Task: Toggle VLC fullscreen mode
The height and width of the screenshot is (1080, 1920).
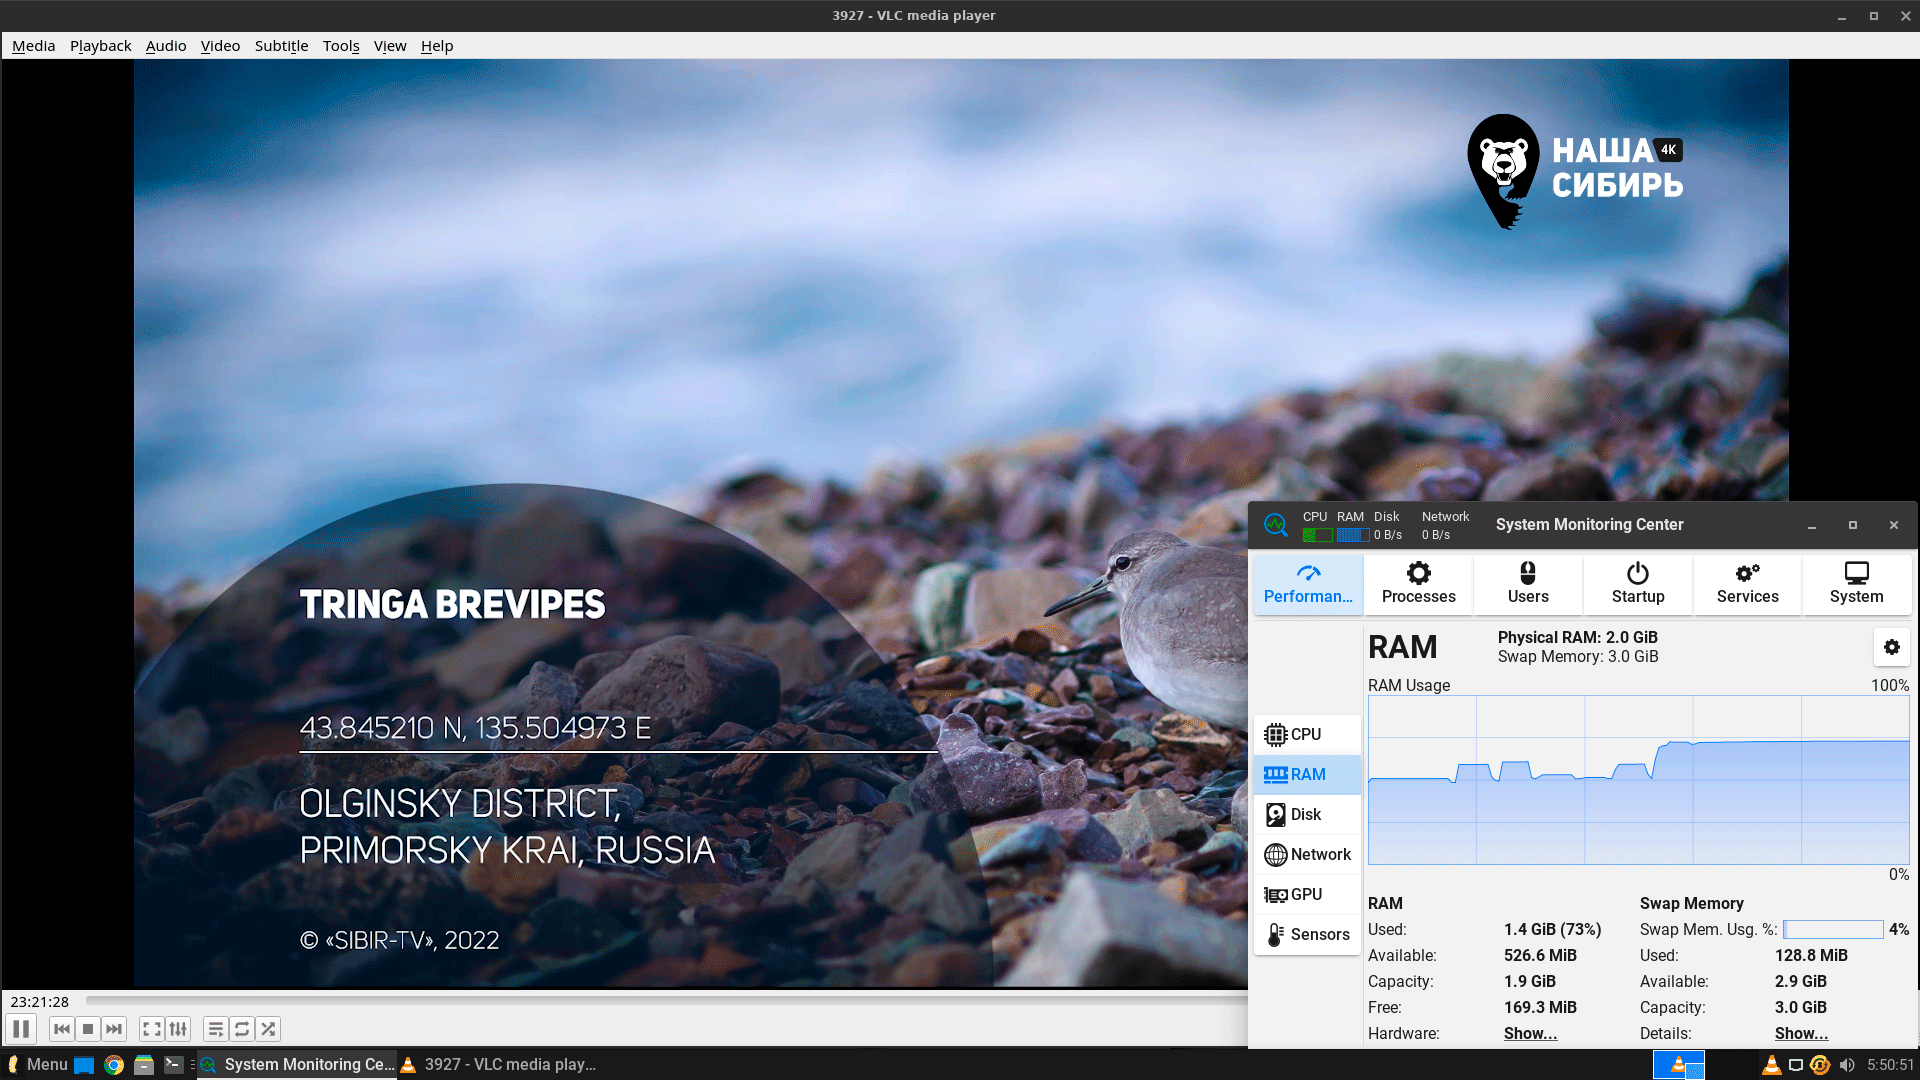Action: coord(151,1029)
